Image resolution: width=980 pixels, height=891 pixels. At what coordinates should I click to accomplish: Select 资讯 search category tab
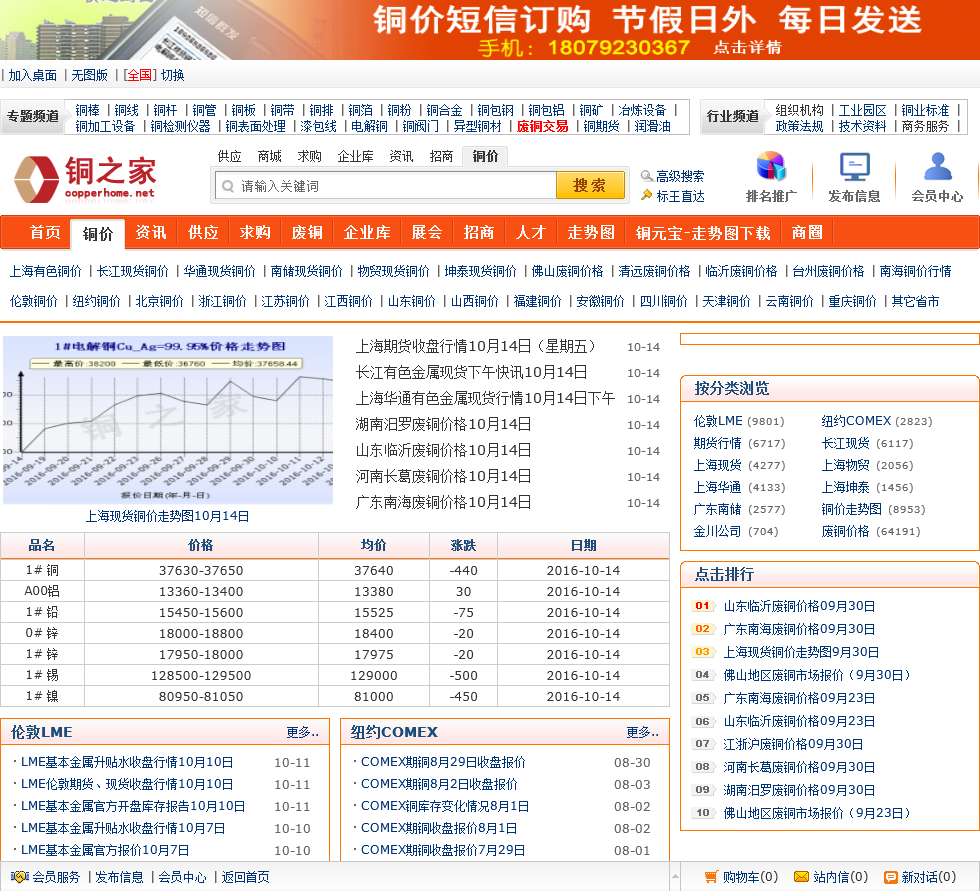[401, 156]
